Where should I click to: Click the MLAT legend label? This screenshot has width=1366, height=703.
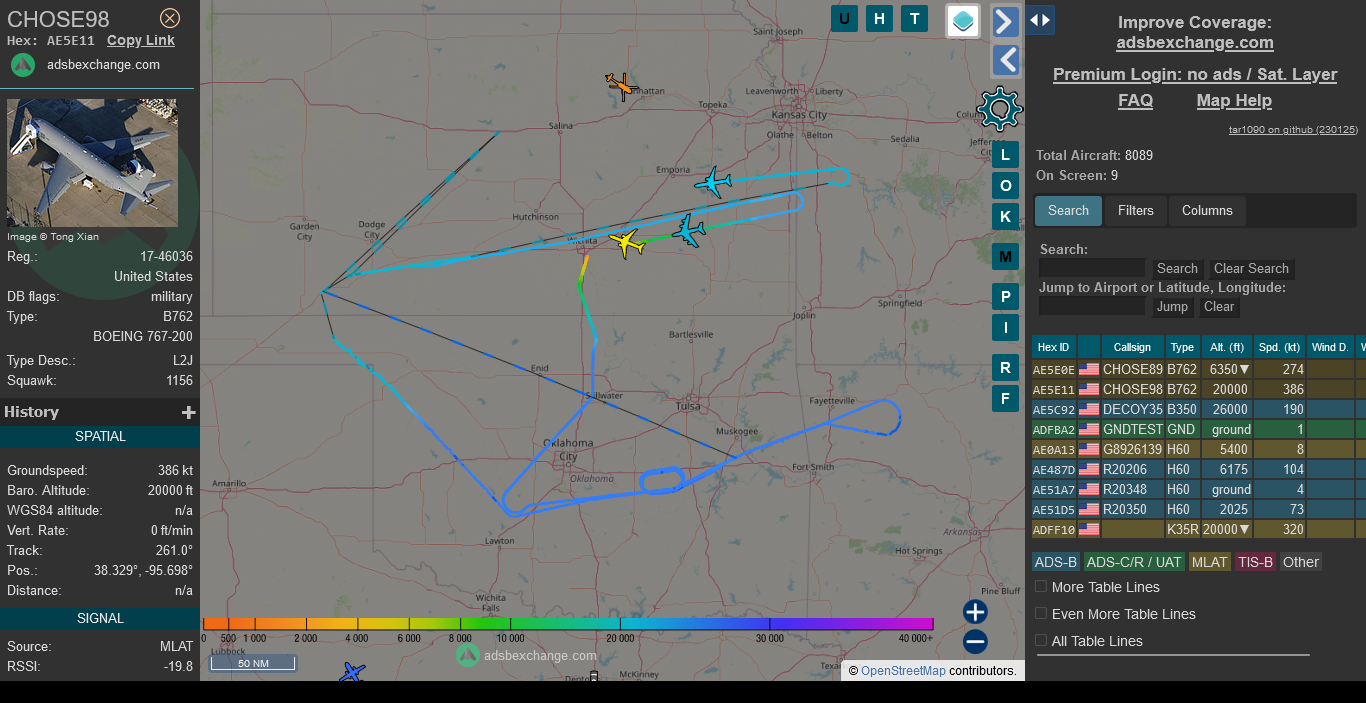tap(1209, 562)
